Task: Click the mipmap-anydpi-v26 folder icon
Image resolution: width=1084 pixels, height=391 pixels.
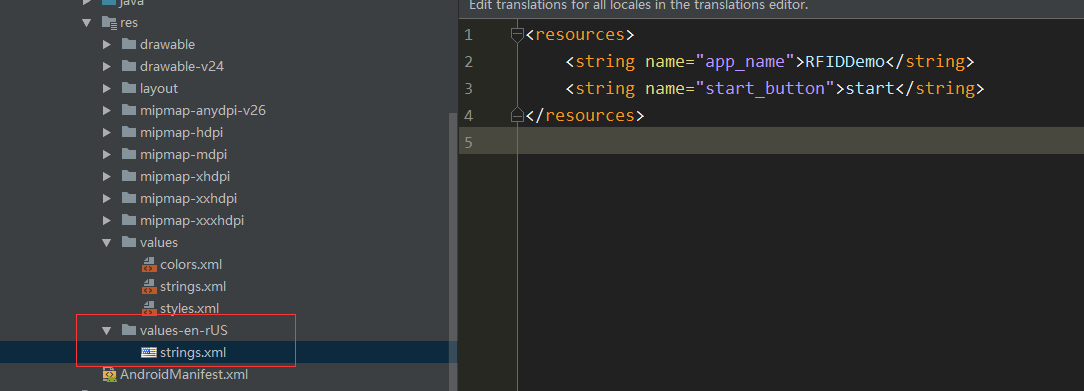Action: [129, 111]
